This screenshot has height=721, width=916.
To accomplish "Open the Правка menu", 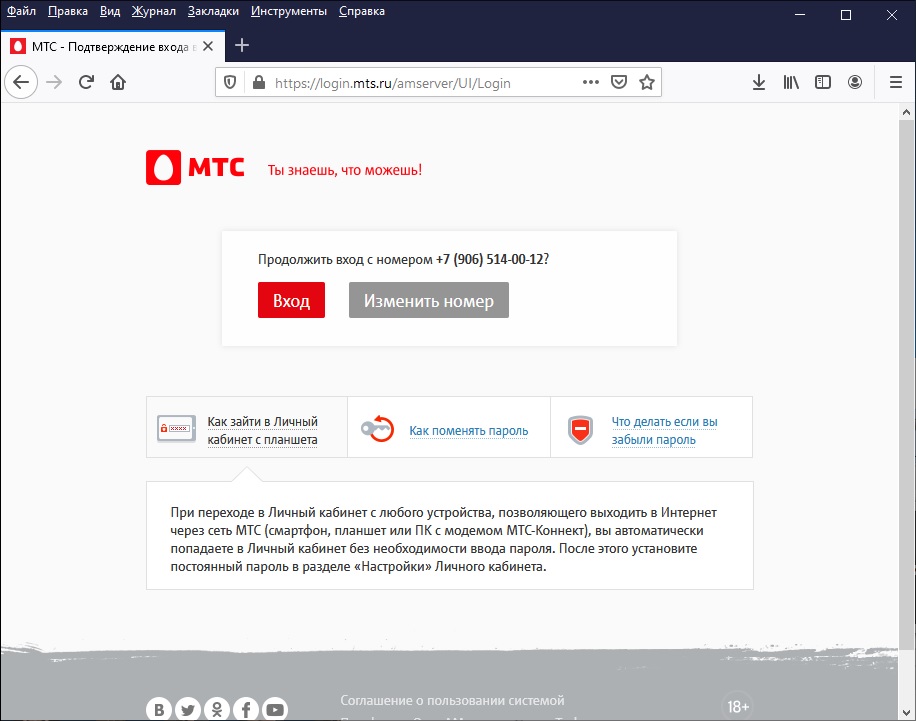I will 68,11.
